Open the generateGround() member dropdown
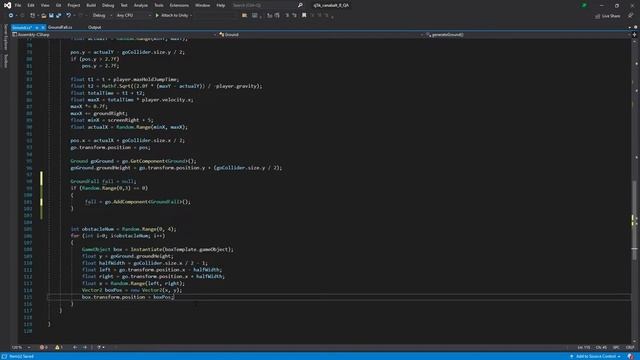640x360 pixels. coord(527,35)
